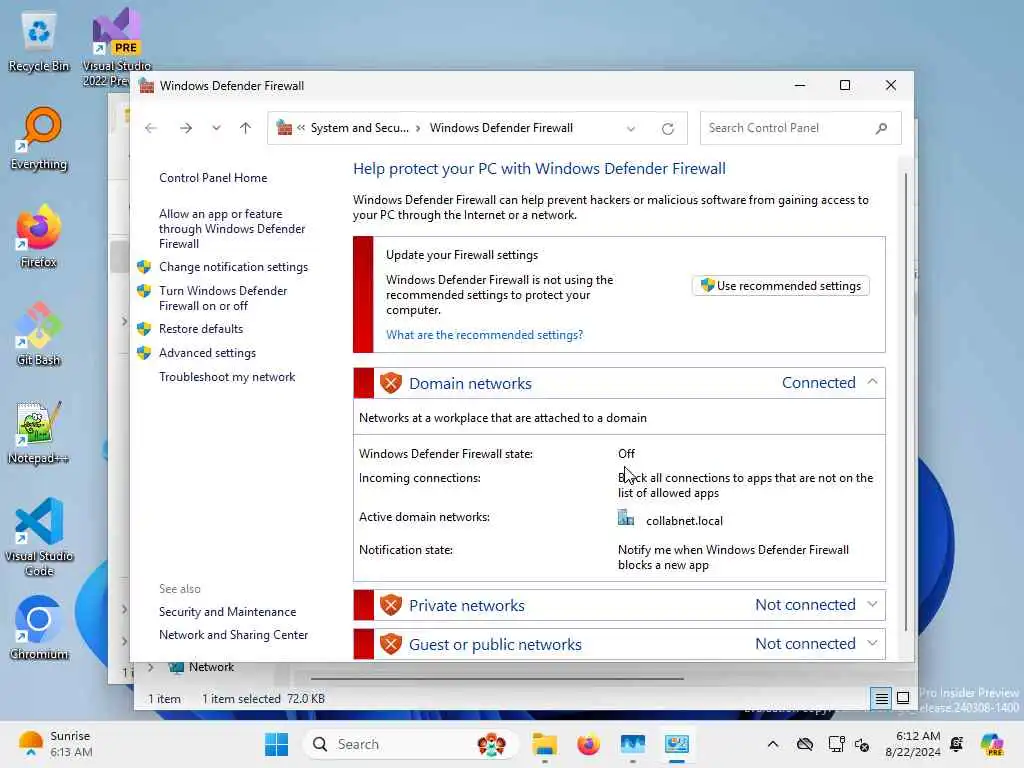Go up one level to System and Security
The image size is (1024, 768).
click(246, 128)
